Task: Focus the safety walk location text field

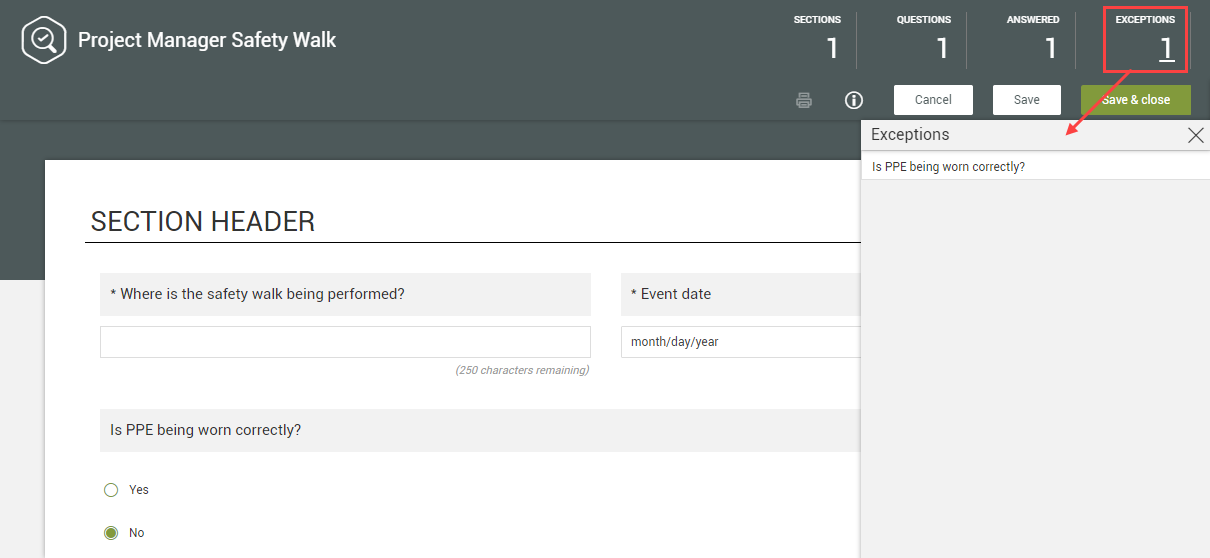Action: point(345,342)
